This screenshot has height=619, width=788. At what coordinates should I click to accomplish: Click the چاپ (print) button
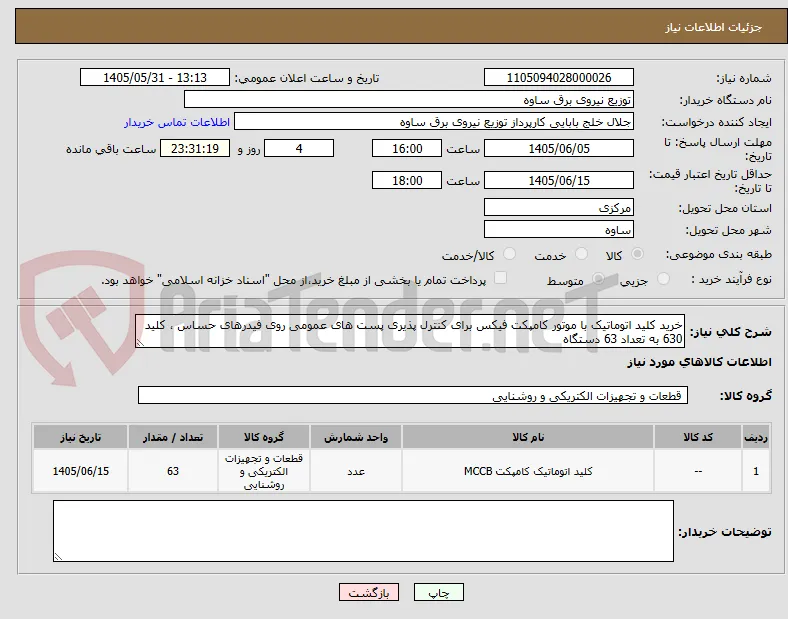[x=438, y=592]
